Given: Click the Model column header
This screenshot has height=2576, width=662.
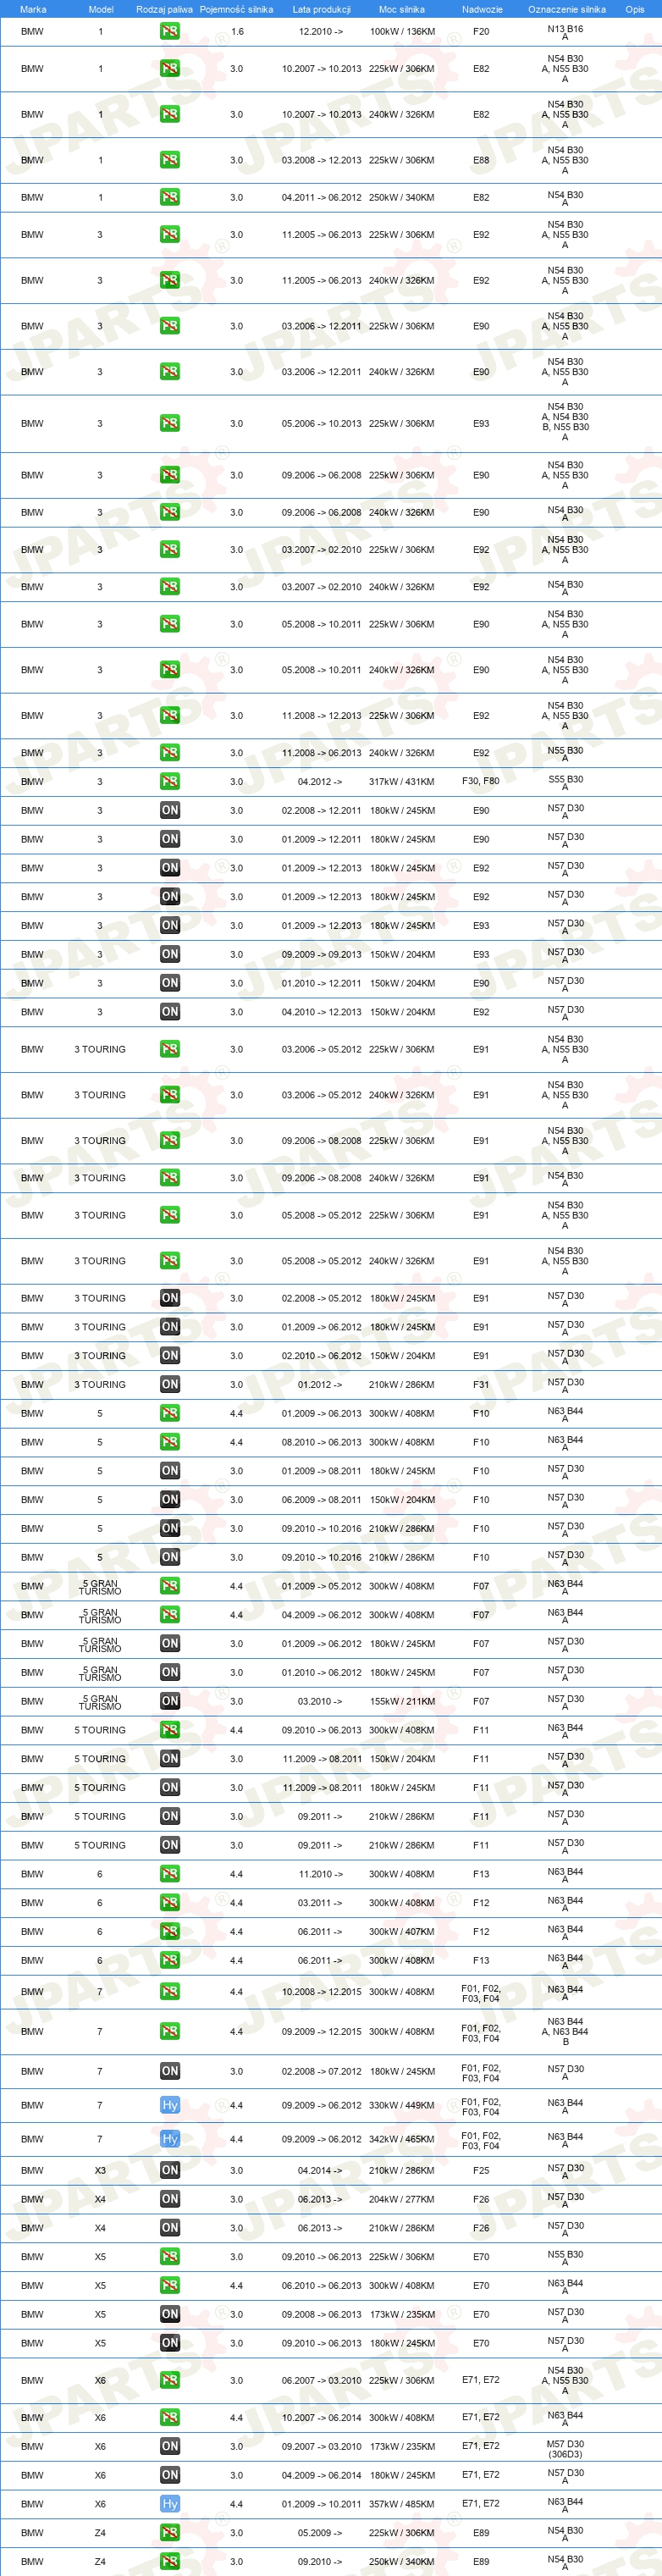Looking at the screenshot, I should 101,9.
